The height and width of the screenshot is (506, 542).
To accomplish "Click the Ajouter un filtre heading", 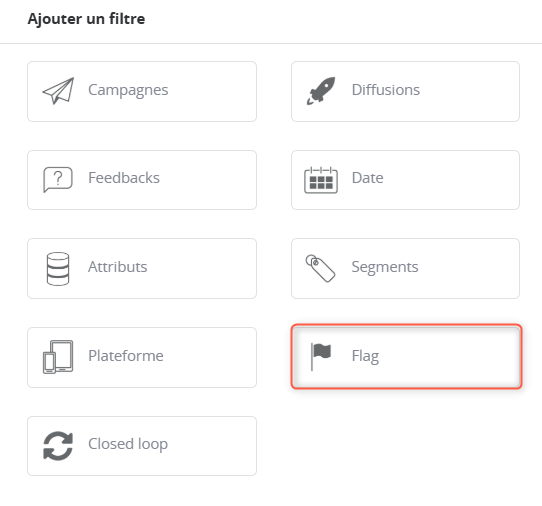I will 86,19.
